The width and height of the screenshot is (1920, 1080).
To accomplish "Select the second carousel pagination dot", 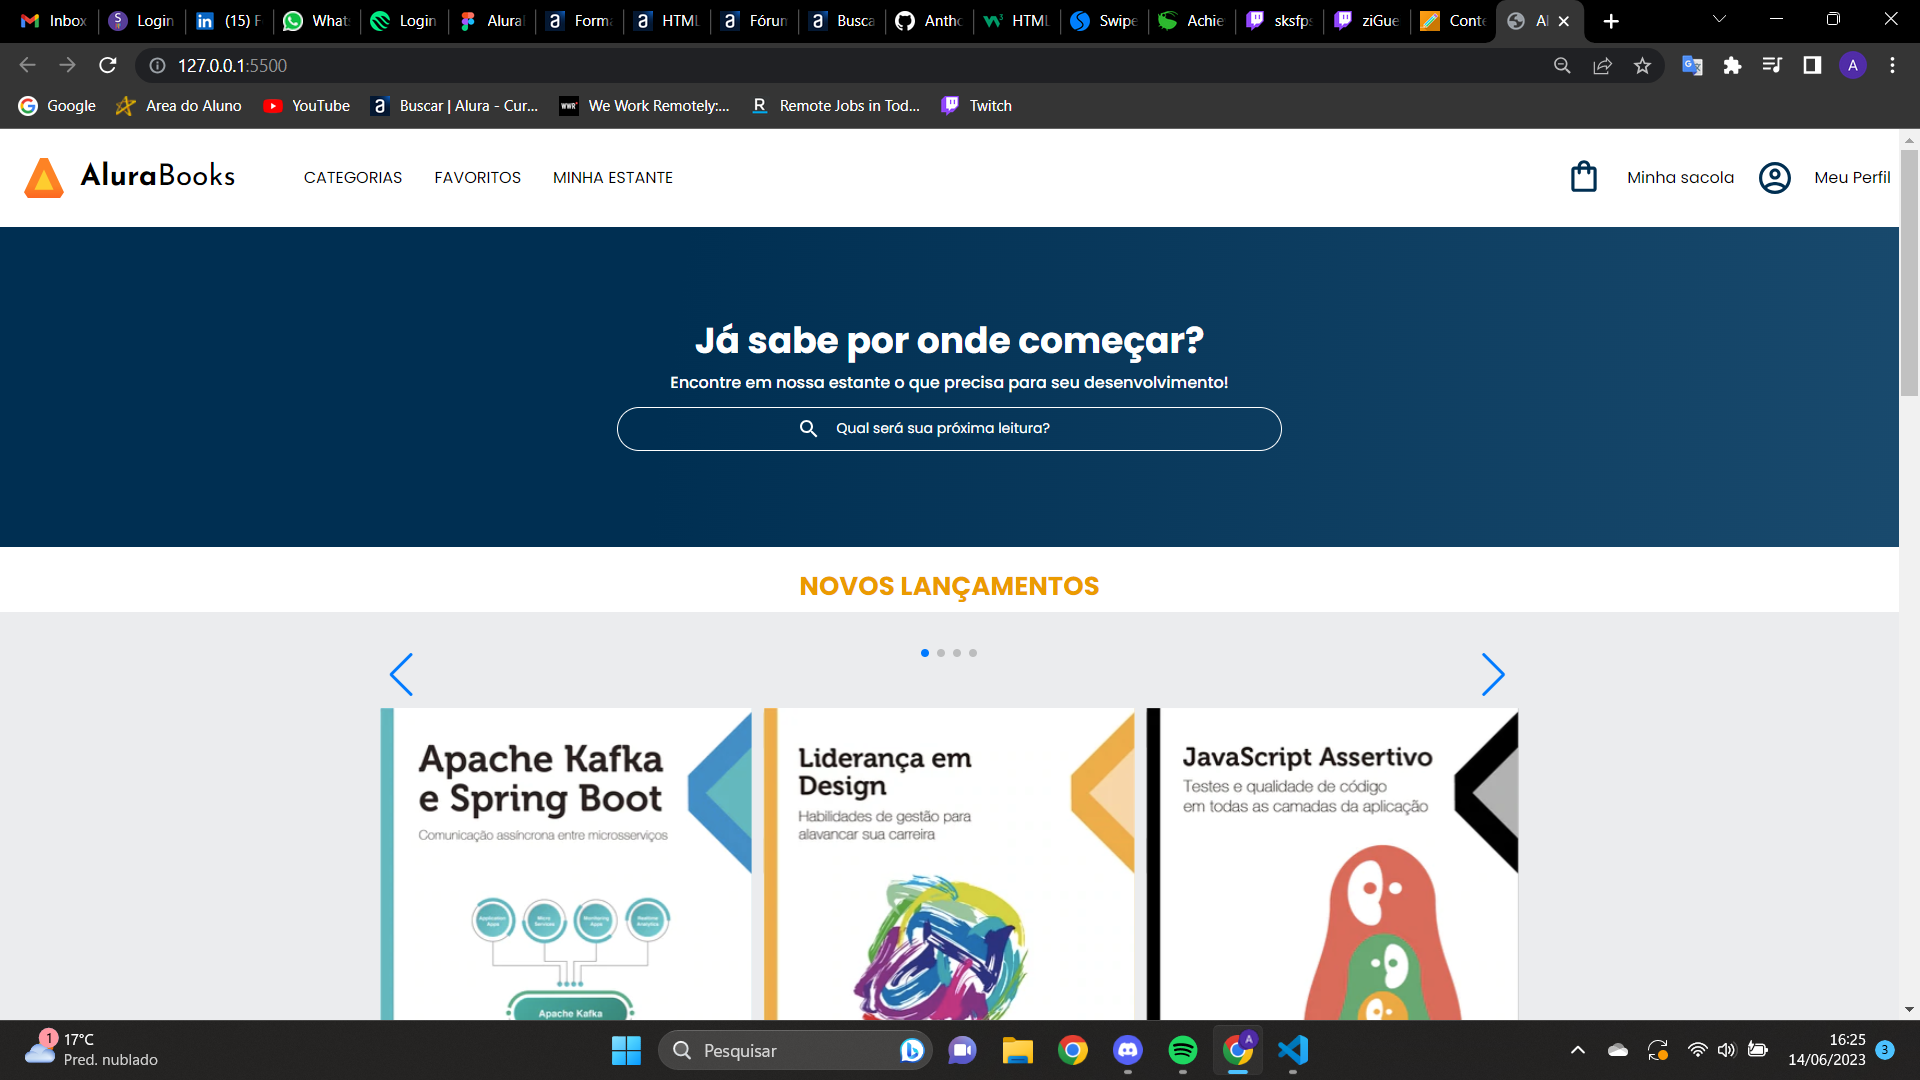I will pyautogui.click(x=941, y=653).
